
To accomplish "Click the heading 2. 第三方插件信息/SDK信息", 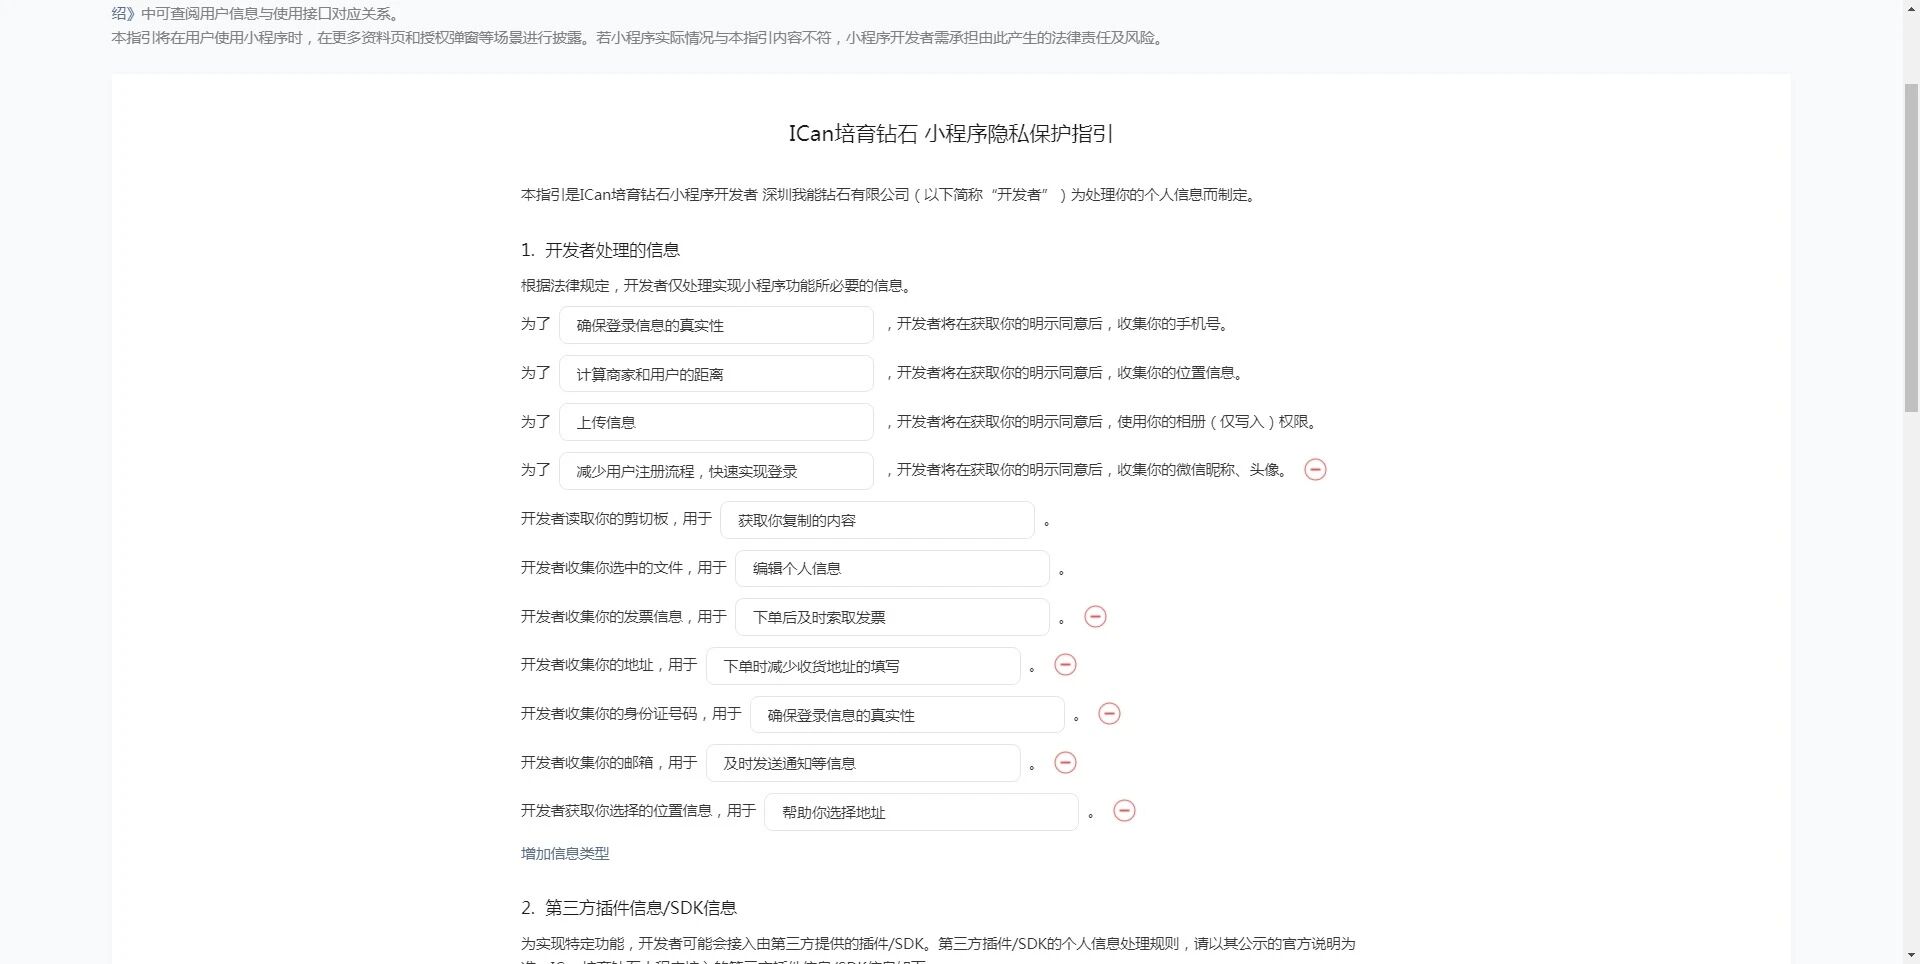I will [629, 908].
